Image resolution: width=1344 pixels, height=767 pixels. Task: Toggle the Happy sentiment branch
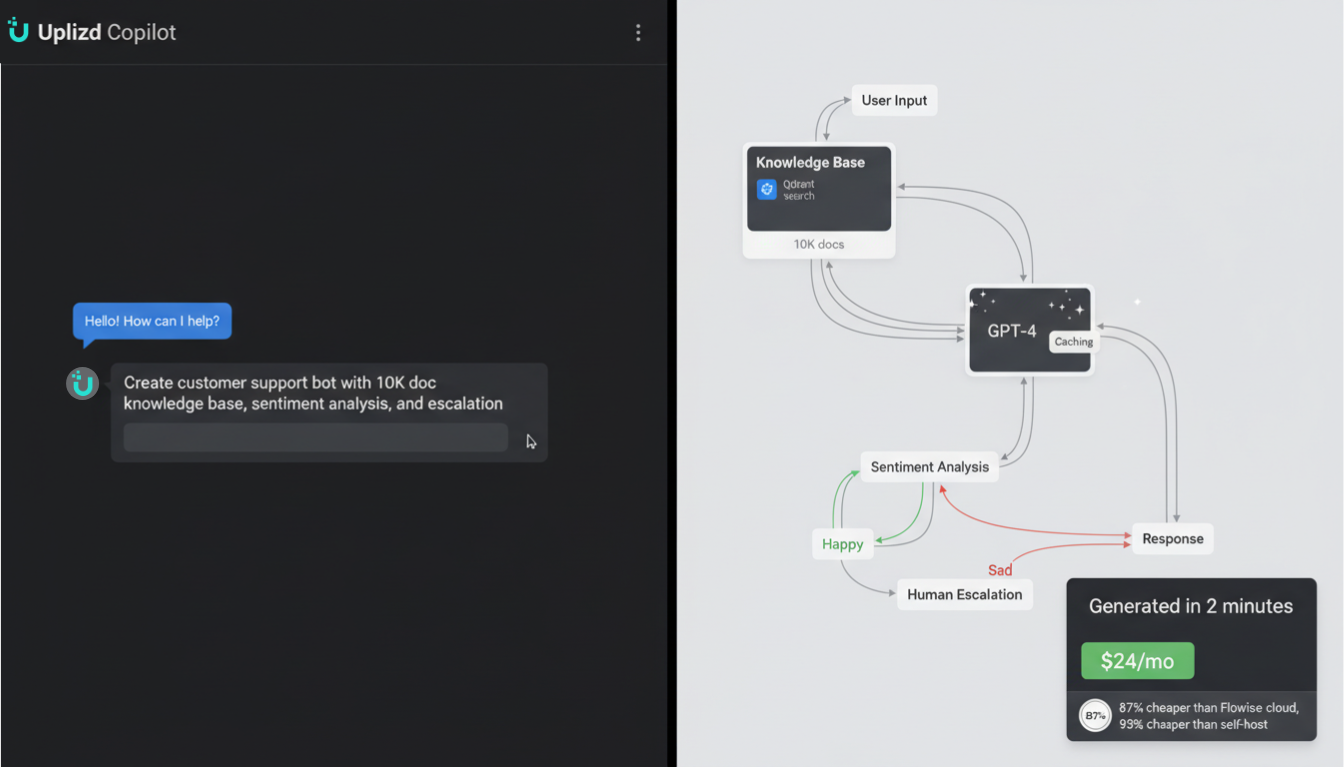[x=842, y=544]
